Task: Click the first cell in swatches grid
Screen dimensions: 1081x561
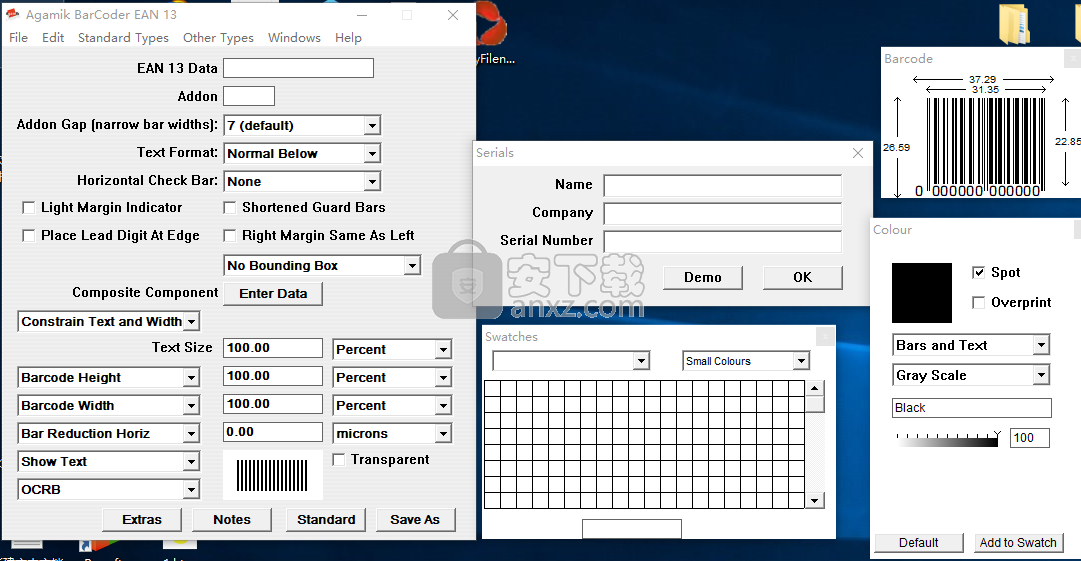Action: [492, 388]
